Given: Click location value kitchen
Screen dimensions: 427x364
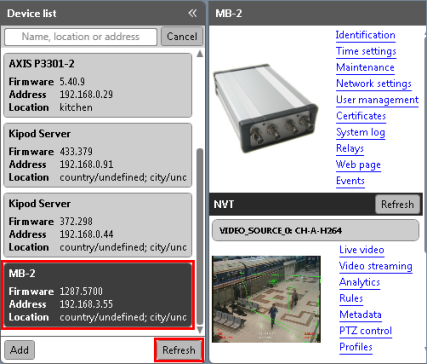Looking at the screenshot, I should tap(76, 108).
